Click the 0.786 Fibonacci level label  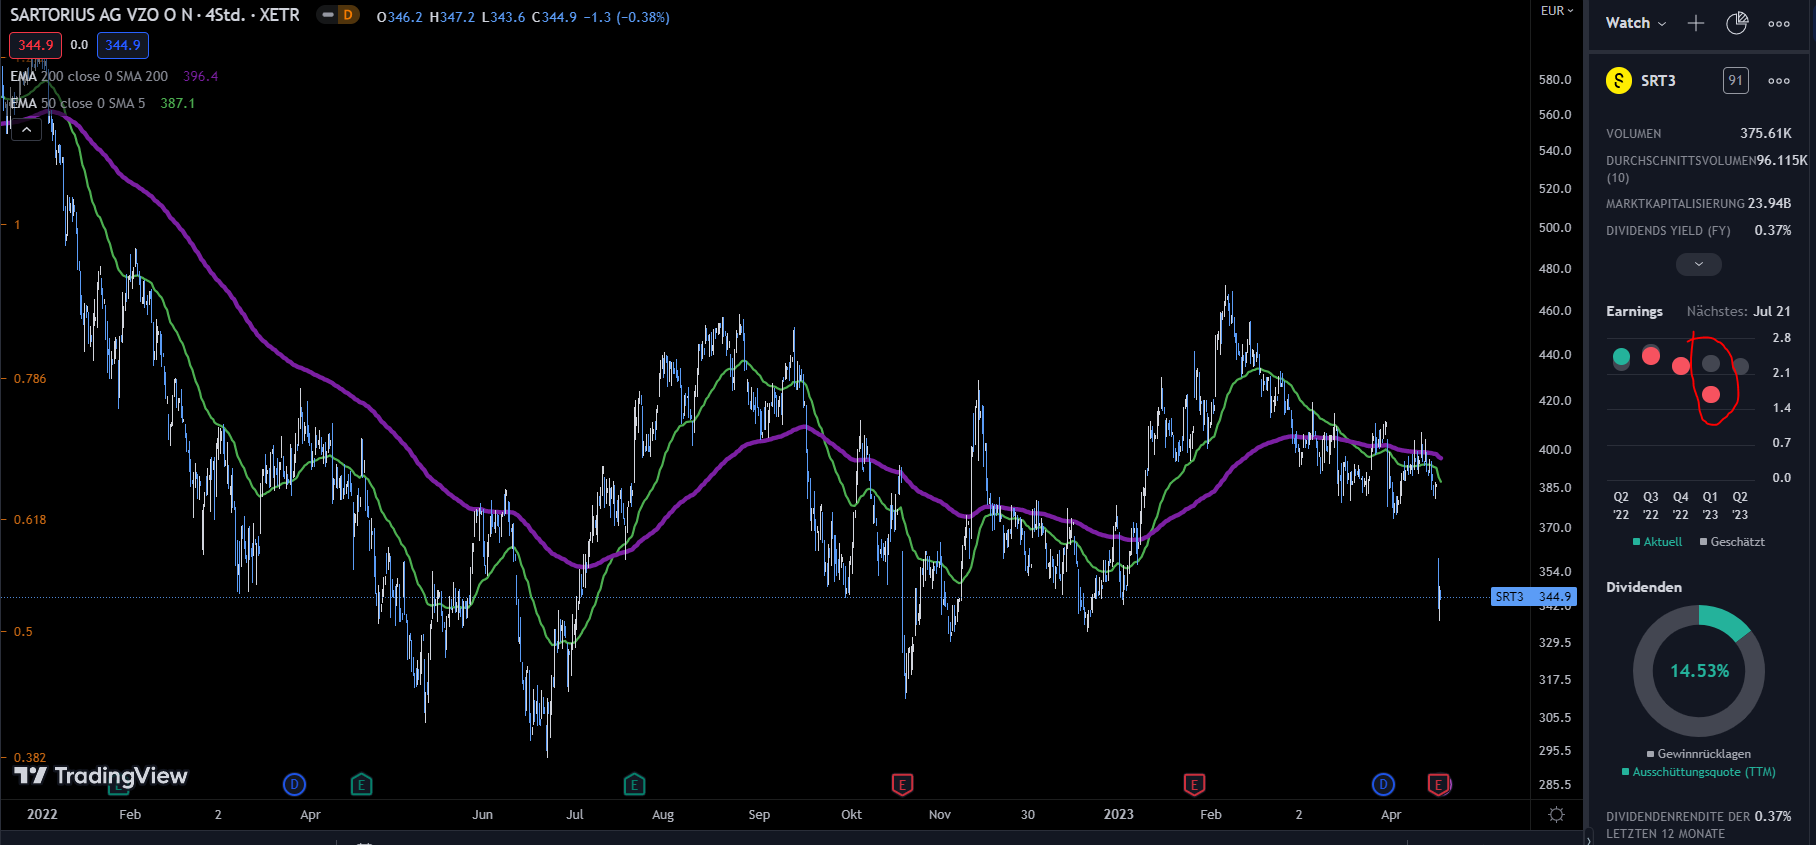[30, 379]
